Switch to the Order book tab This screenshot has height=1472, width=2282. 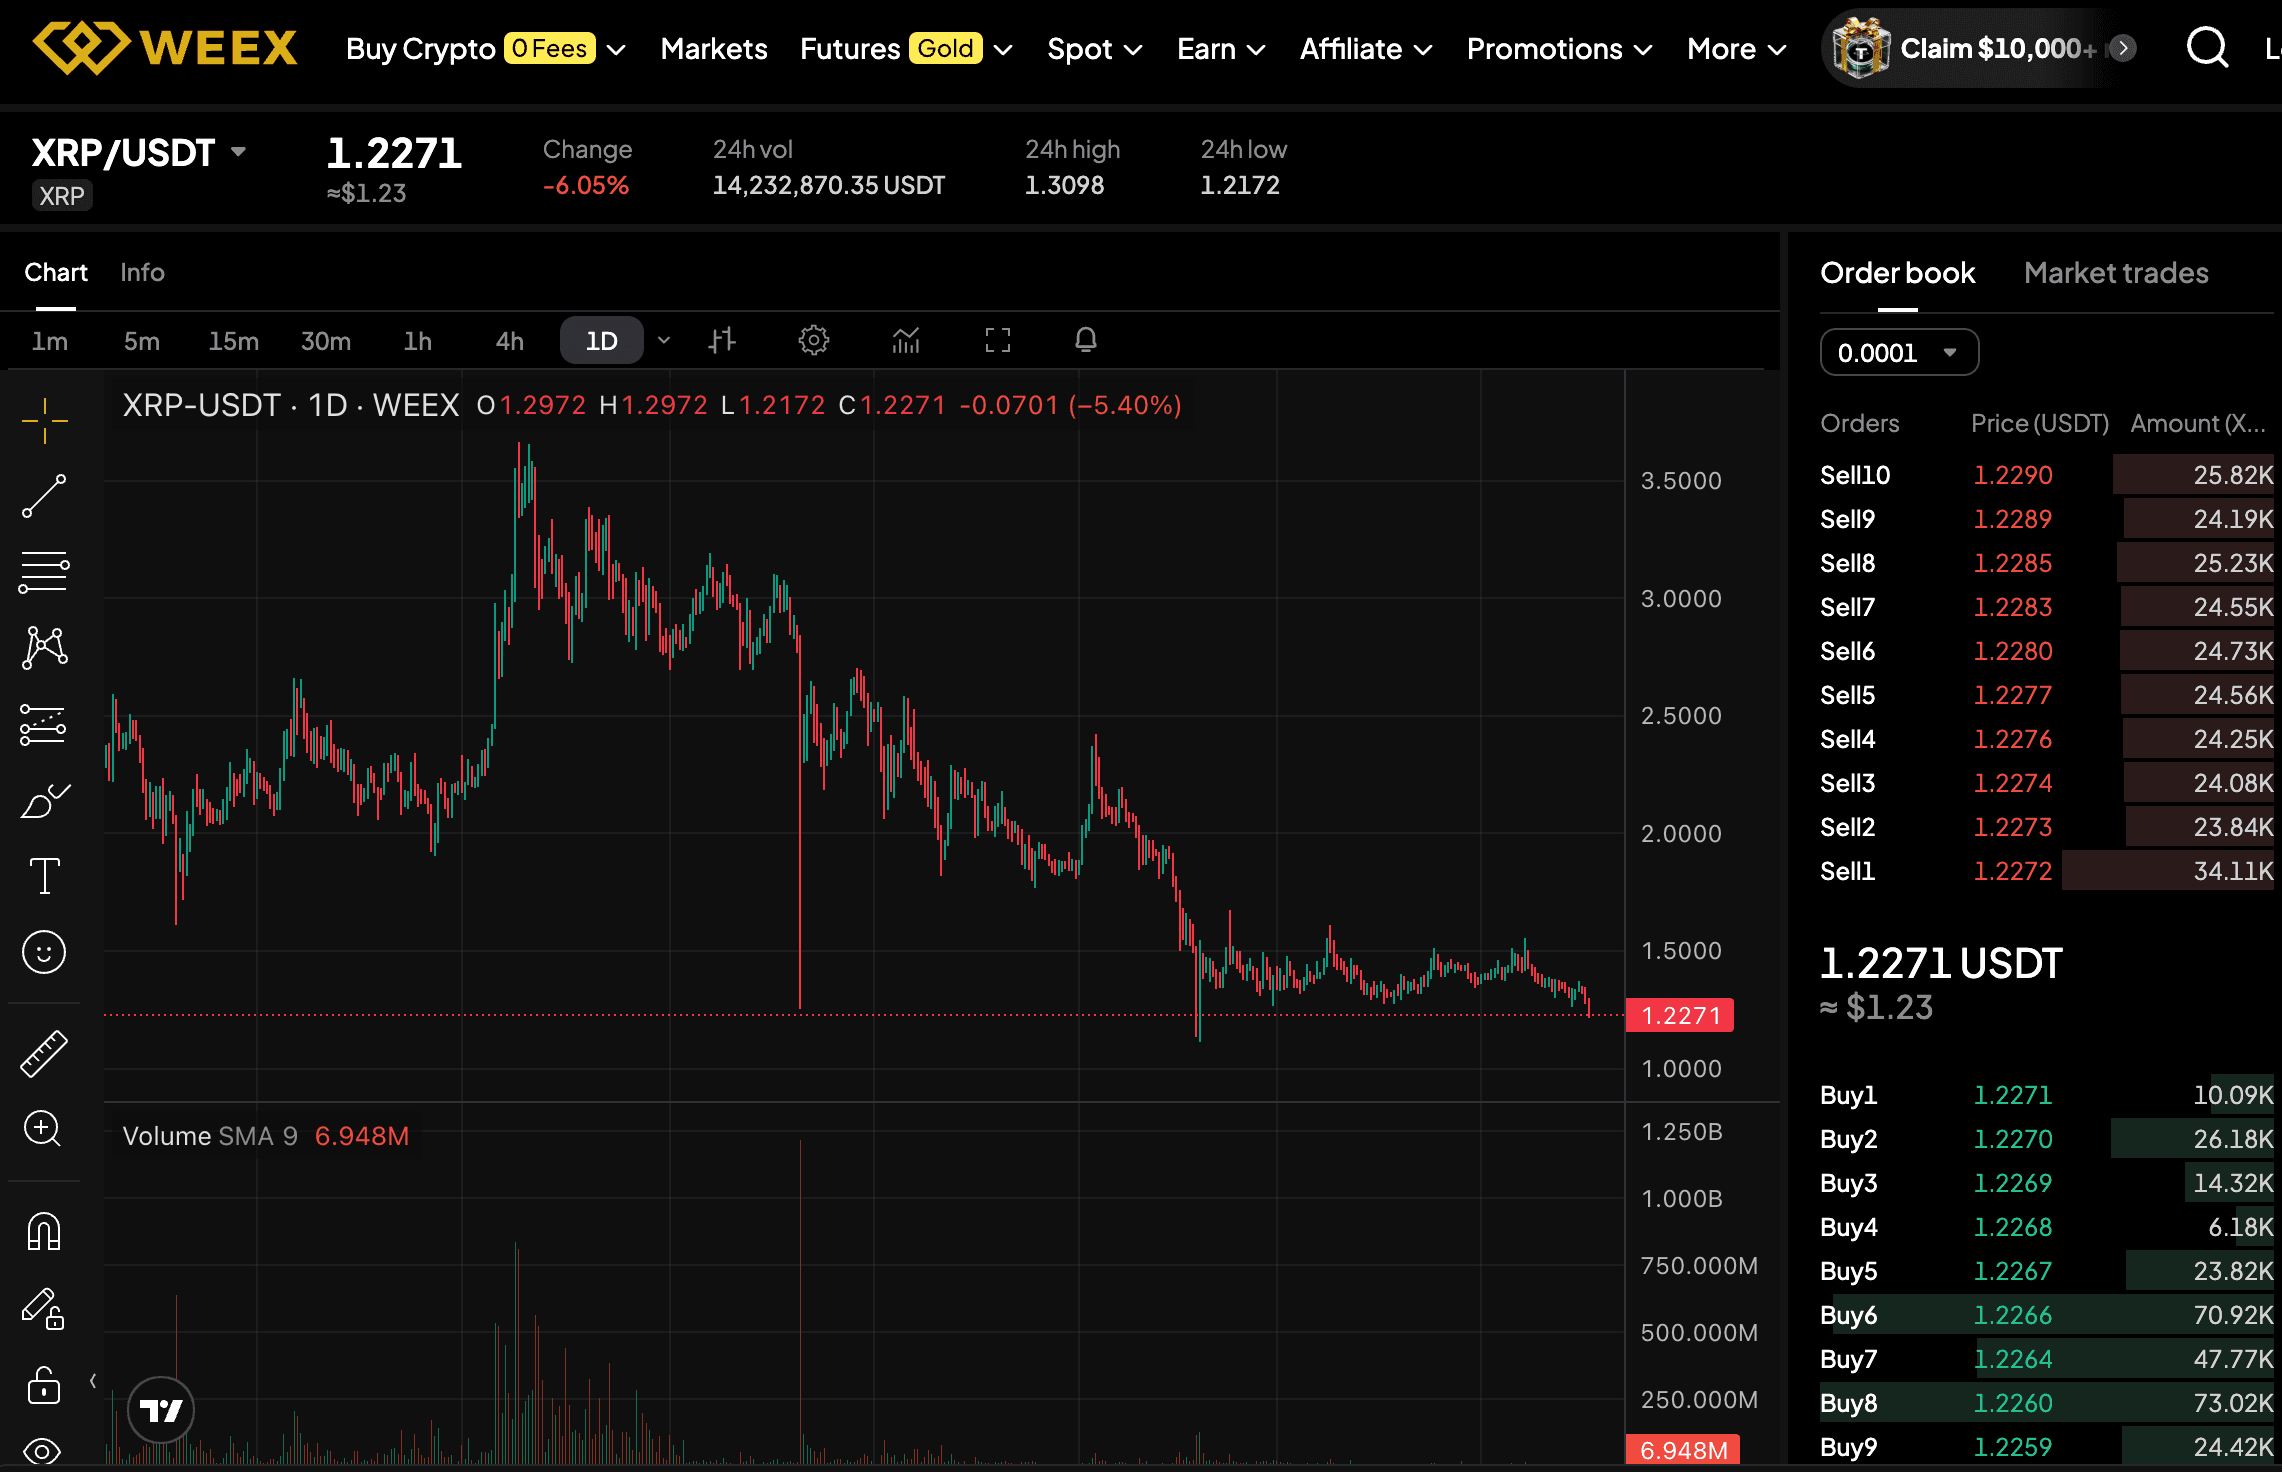pyautogui.click(x=1897, y=273)
